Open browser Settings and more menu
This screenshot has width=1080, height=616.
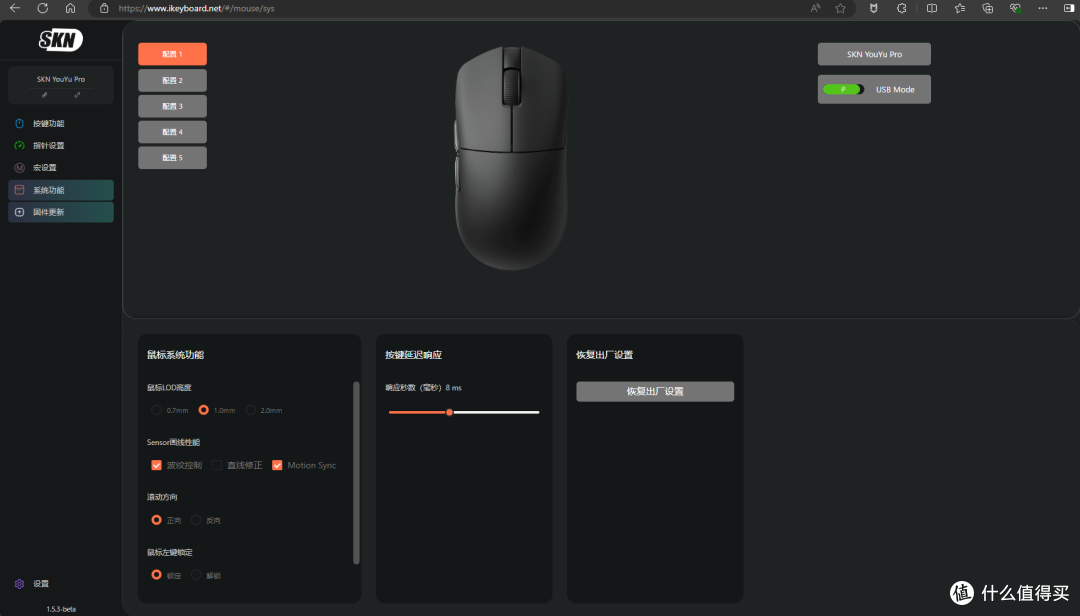(1043, 8)
